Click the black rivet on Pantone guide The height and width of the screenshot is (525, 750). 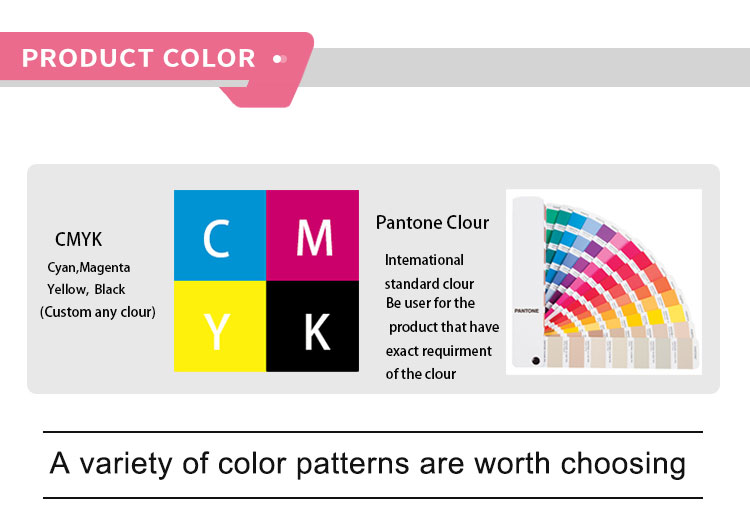[535, 360]
